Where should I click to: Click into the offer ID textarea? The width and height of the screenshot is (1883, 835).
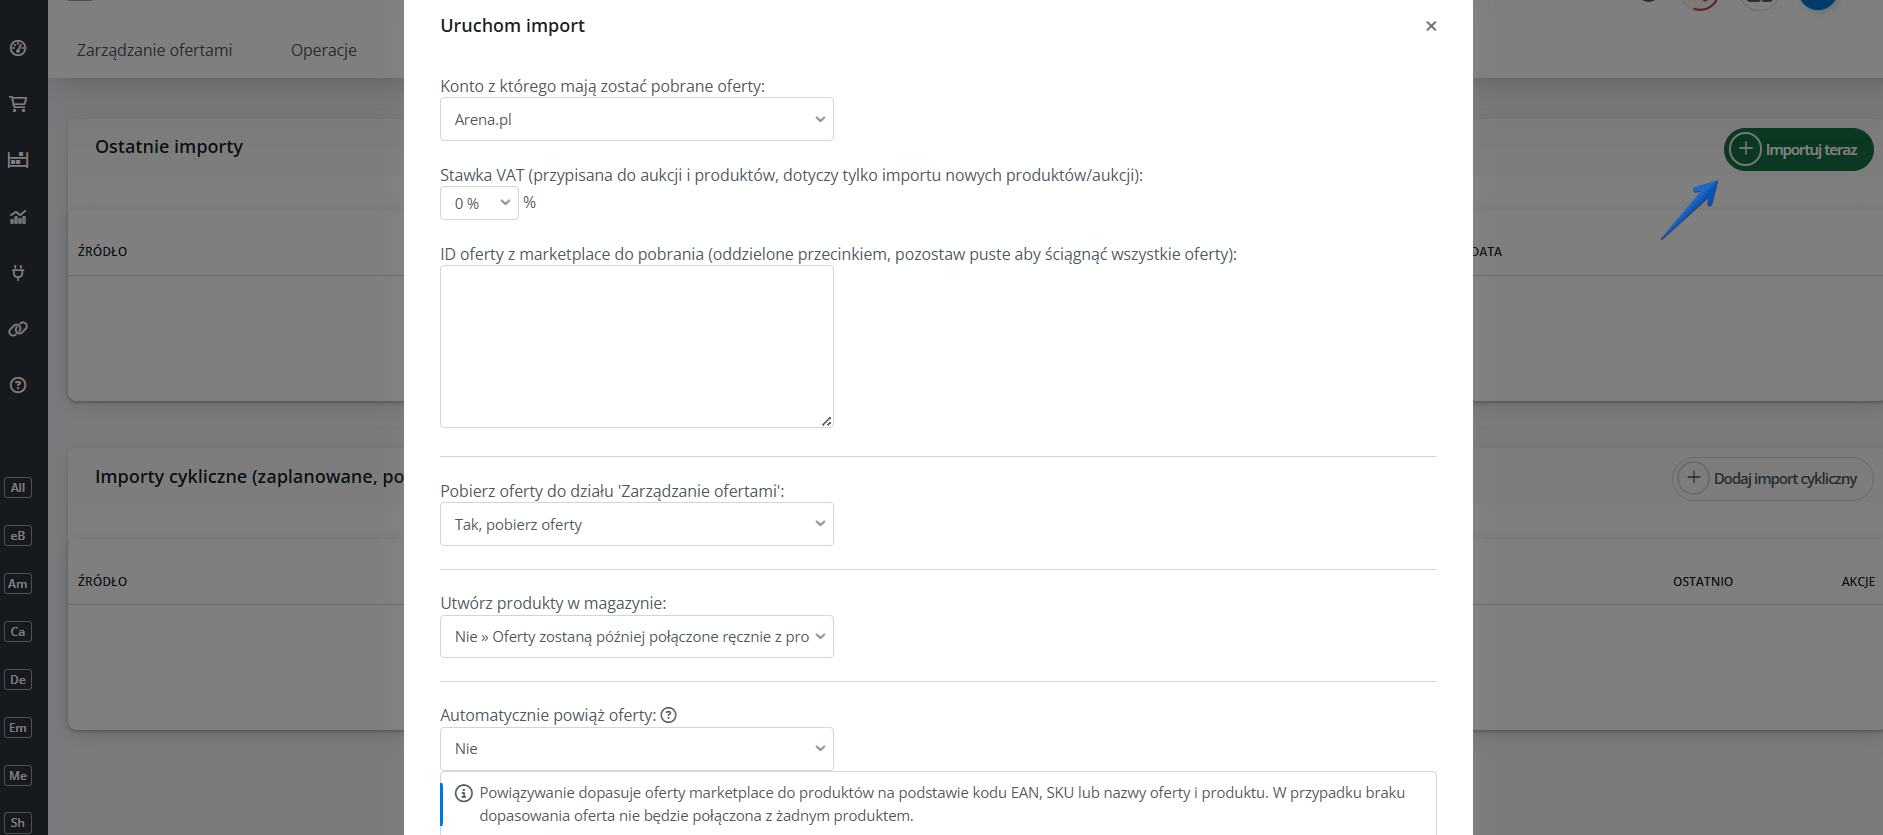click(636, 346)
